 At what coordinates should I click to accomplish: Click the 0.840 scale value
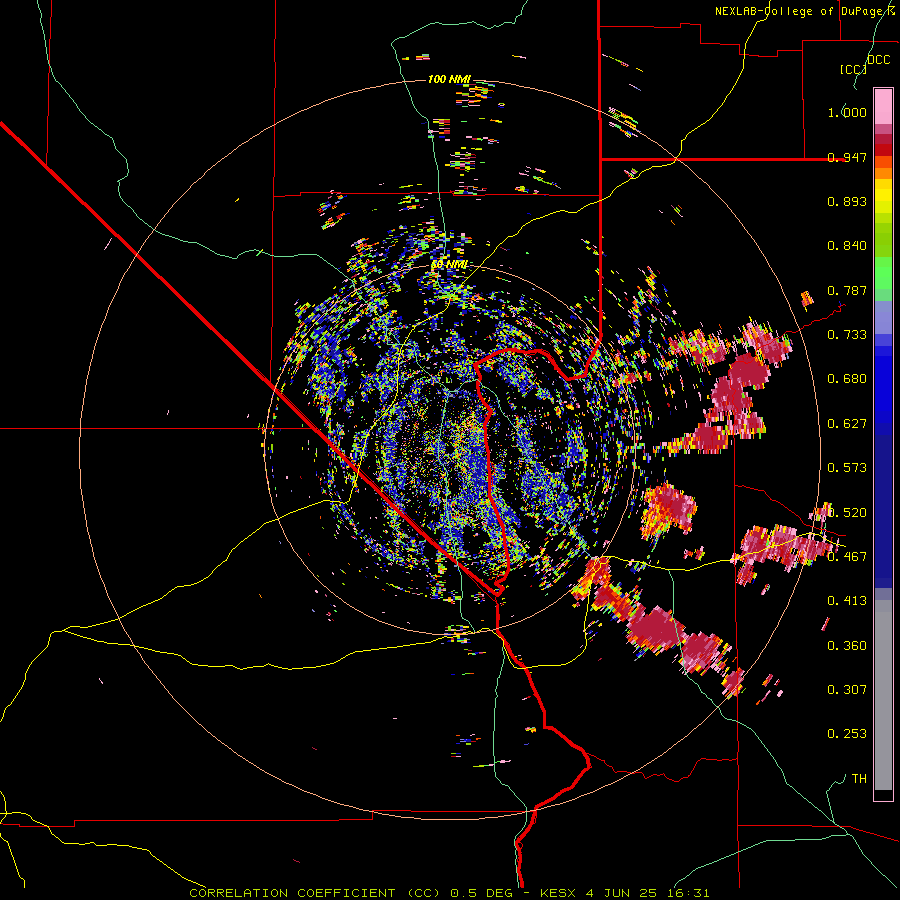coord(847,246)
